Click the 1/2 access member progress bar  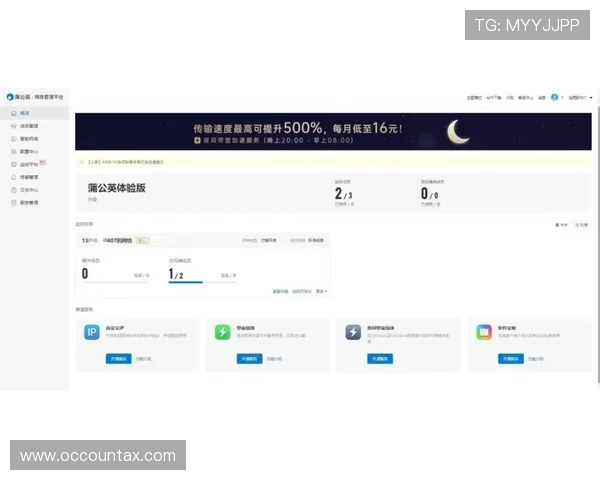pos(202,282)
